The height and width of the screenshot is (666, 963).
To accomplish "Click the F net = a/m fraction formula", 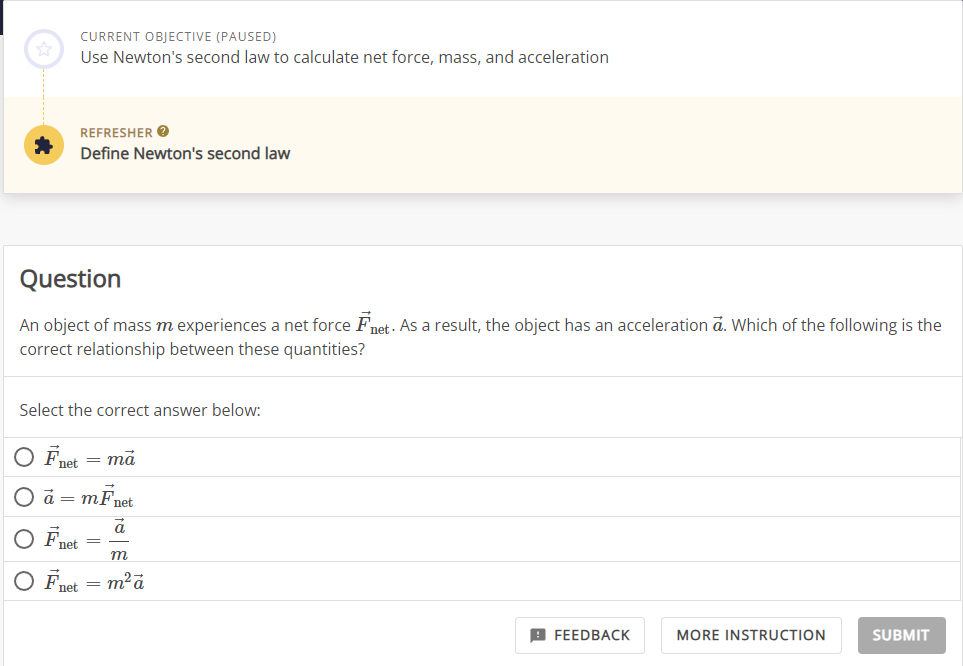I will pyautogui.click(x=87, y=539).
